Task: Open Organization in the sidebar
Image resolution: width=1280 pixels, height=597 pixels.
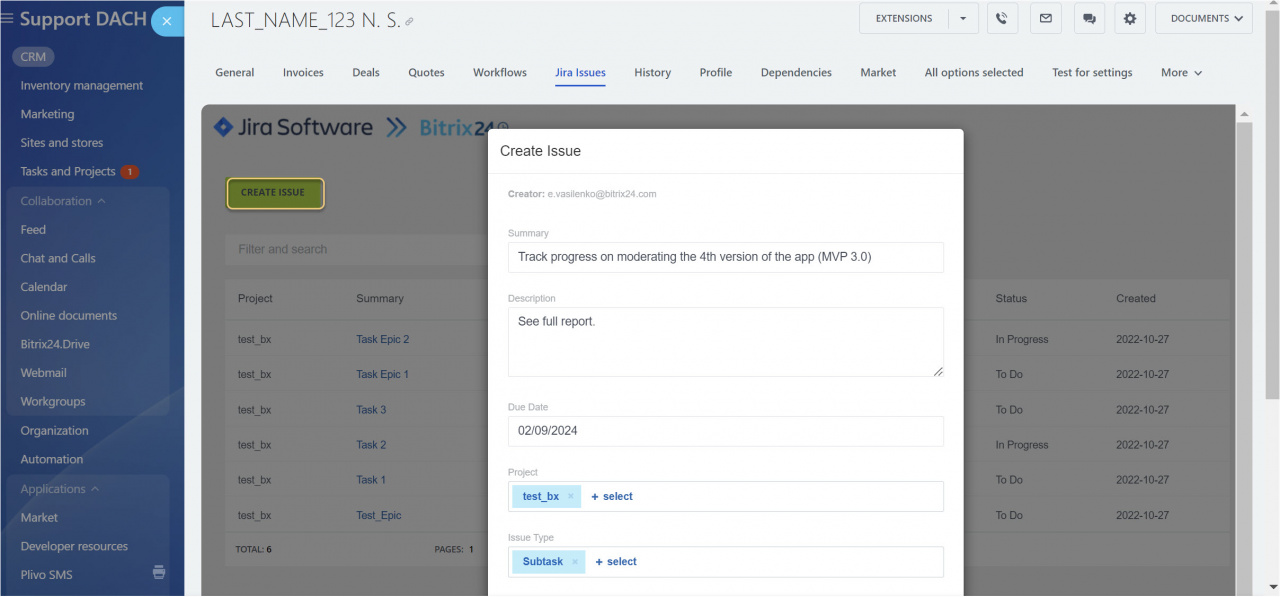Action: coord(55,431)
